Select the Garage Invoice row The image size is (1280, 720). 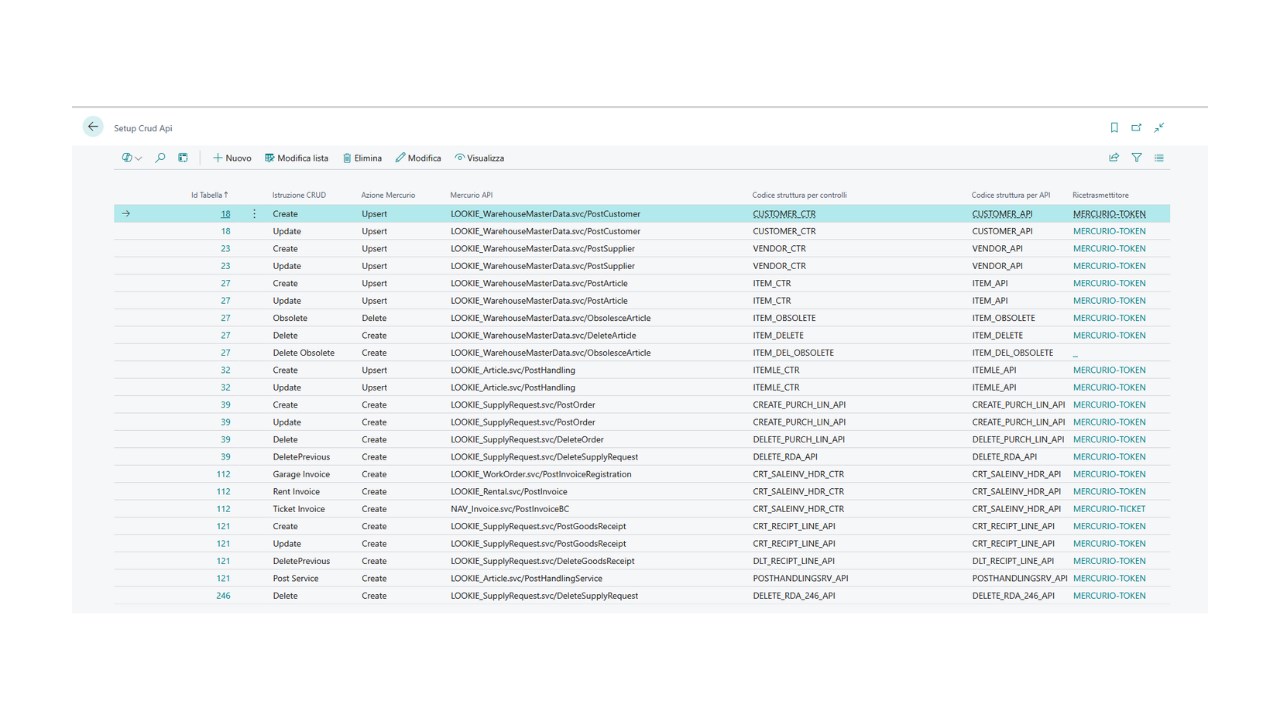click(641, 474)
